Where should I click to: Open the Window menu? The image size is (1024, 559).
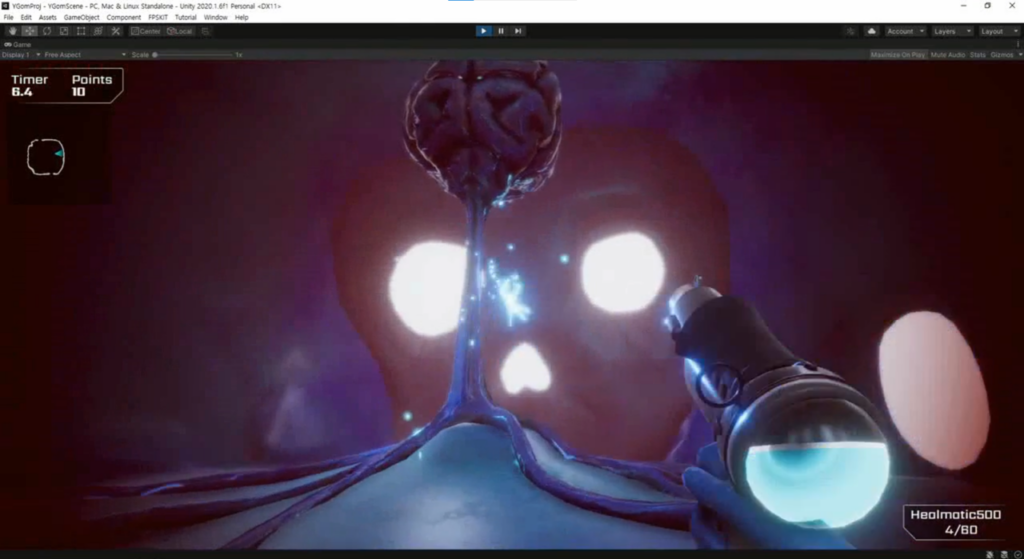tap(216, 18)
